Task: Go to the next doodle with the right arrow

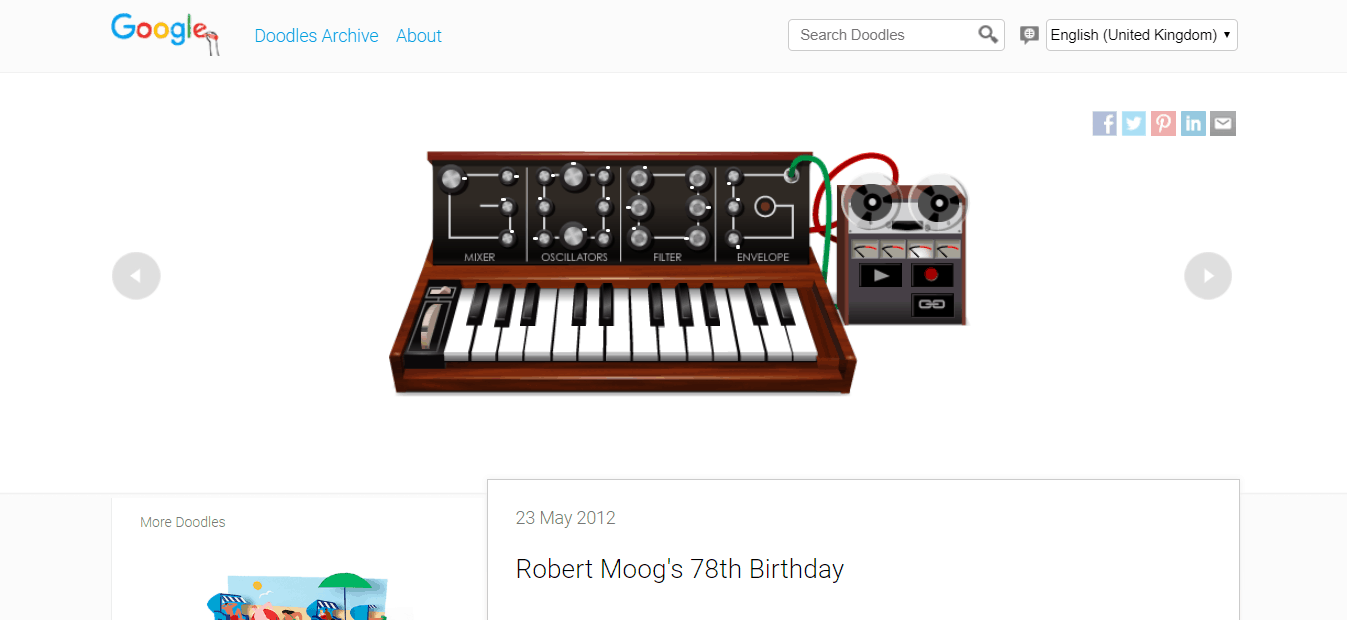Action: click(1207, 275)
